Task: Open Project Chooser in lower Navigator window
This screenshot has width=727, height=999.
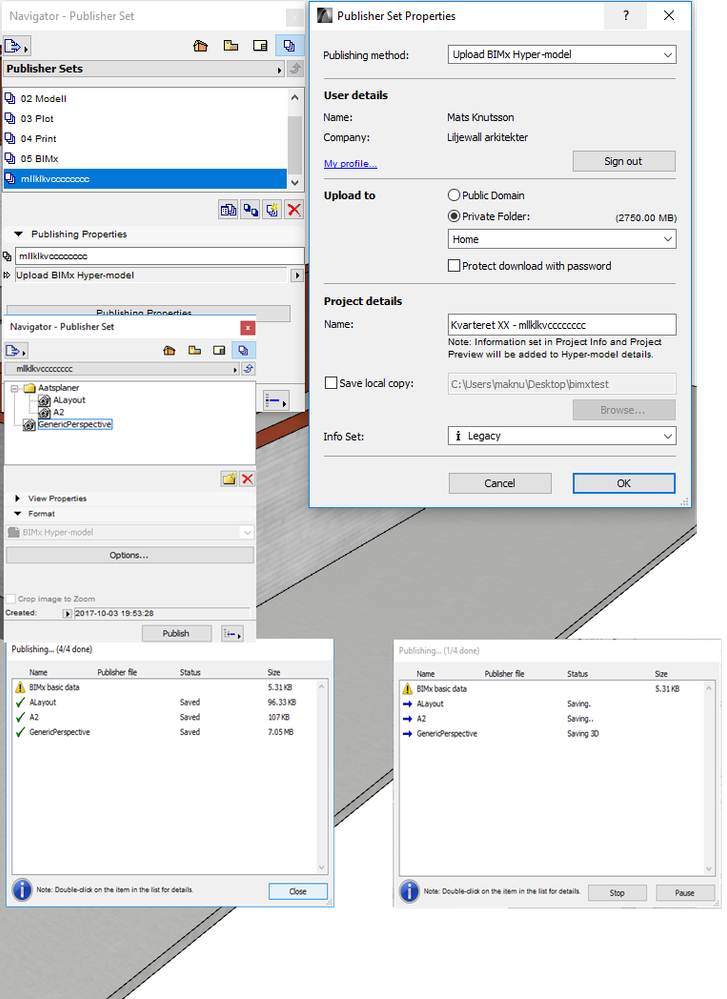Action: (x=16, y=350)
